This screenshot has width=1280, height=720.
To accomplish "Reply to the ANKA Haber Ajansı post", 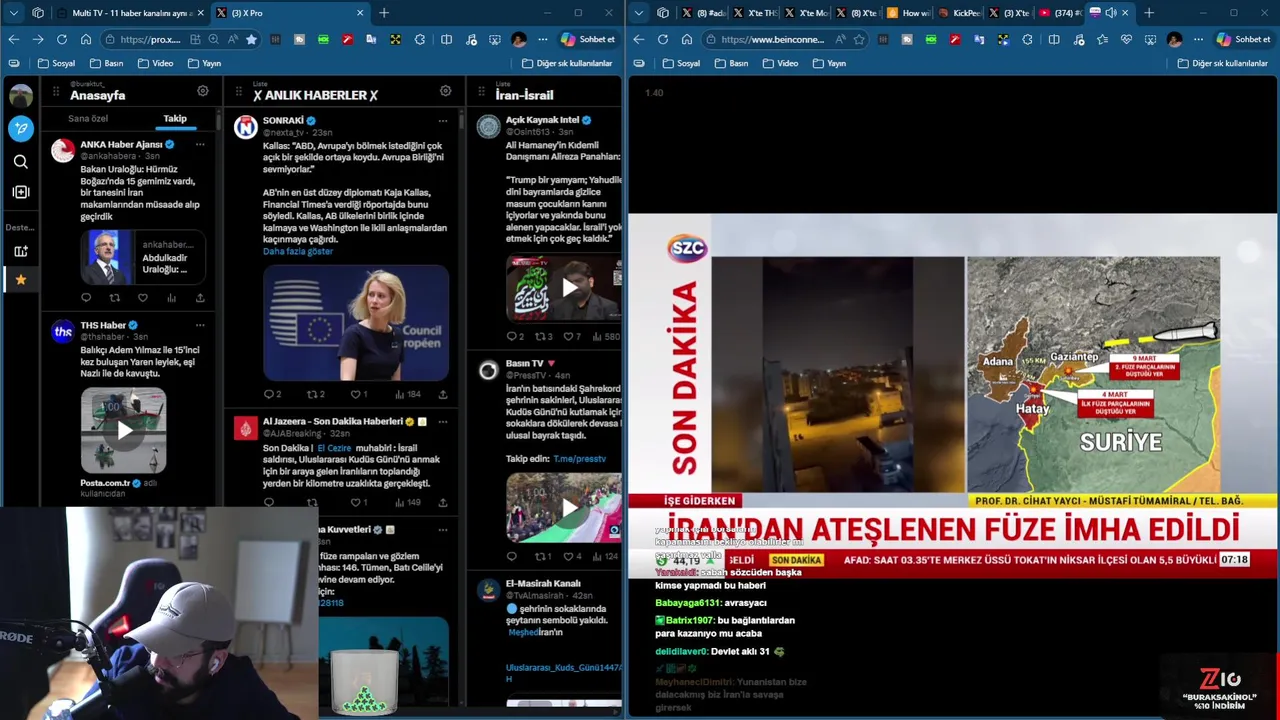I will point(86,298).
